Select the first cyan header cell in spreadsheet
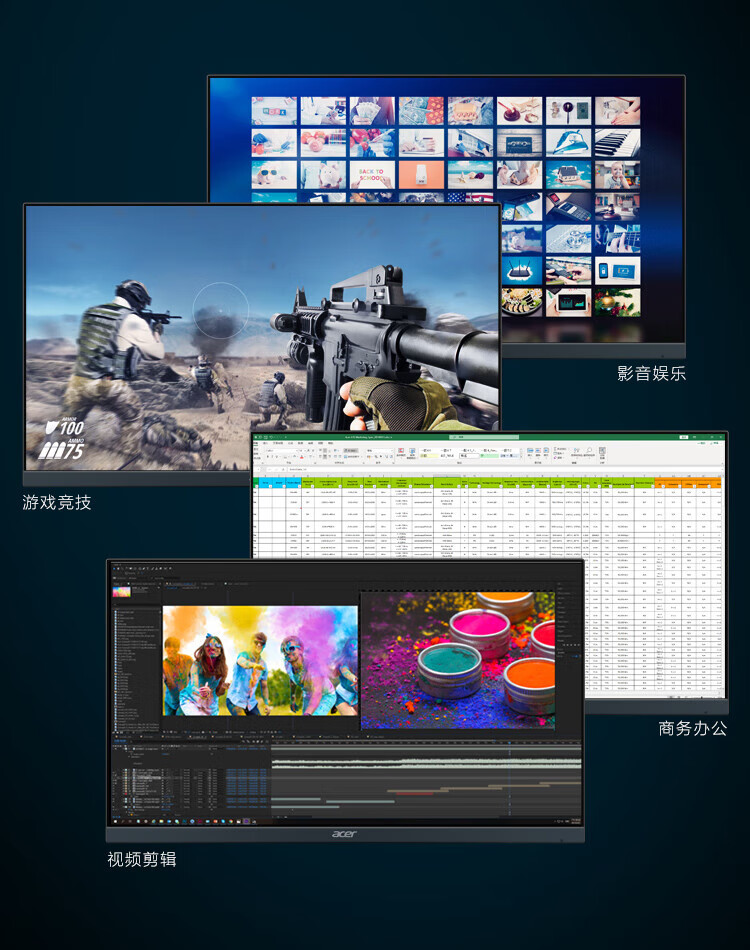 (x=265, y=483)
